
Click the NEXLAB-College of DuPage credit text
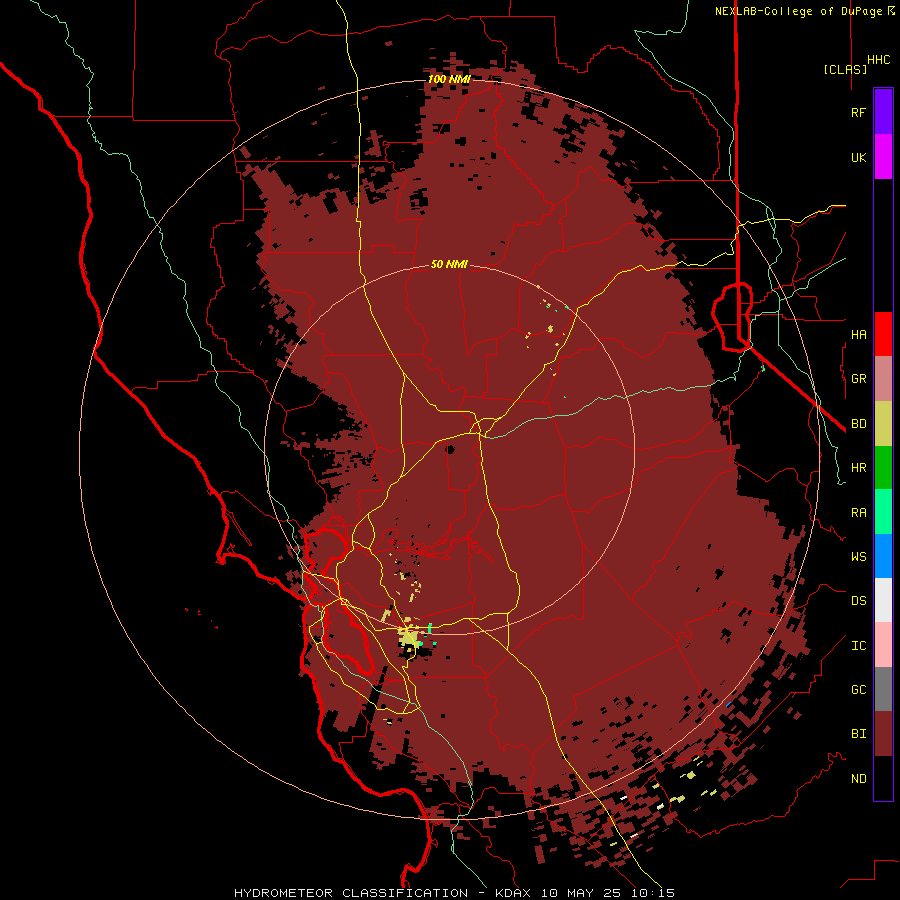(805, 11)
